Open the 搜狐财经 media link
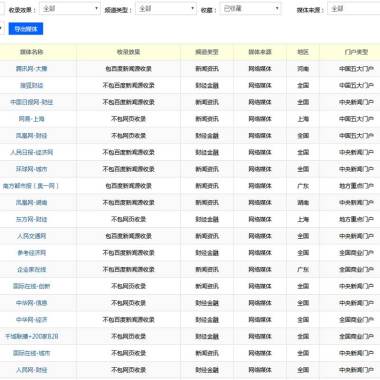380x380 pixels. coord(31,85)
